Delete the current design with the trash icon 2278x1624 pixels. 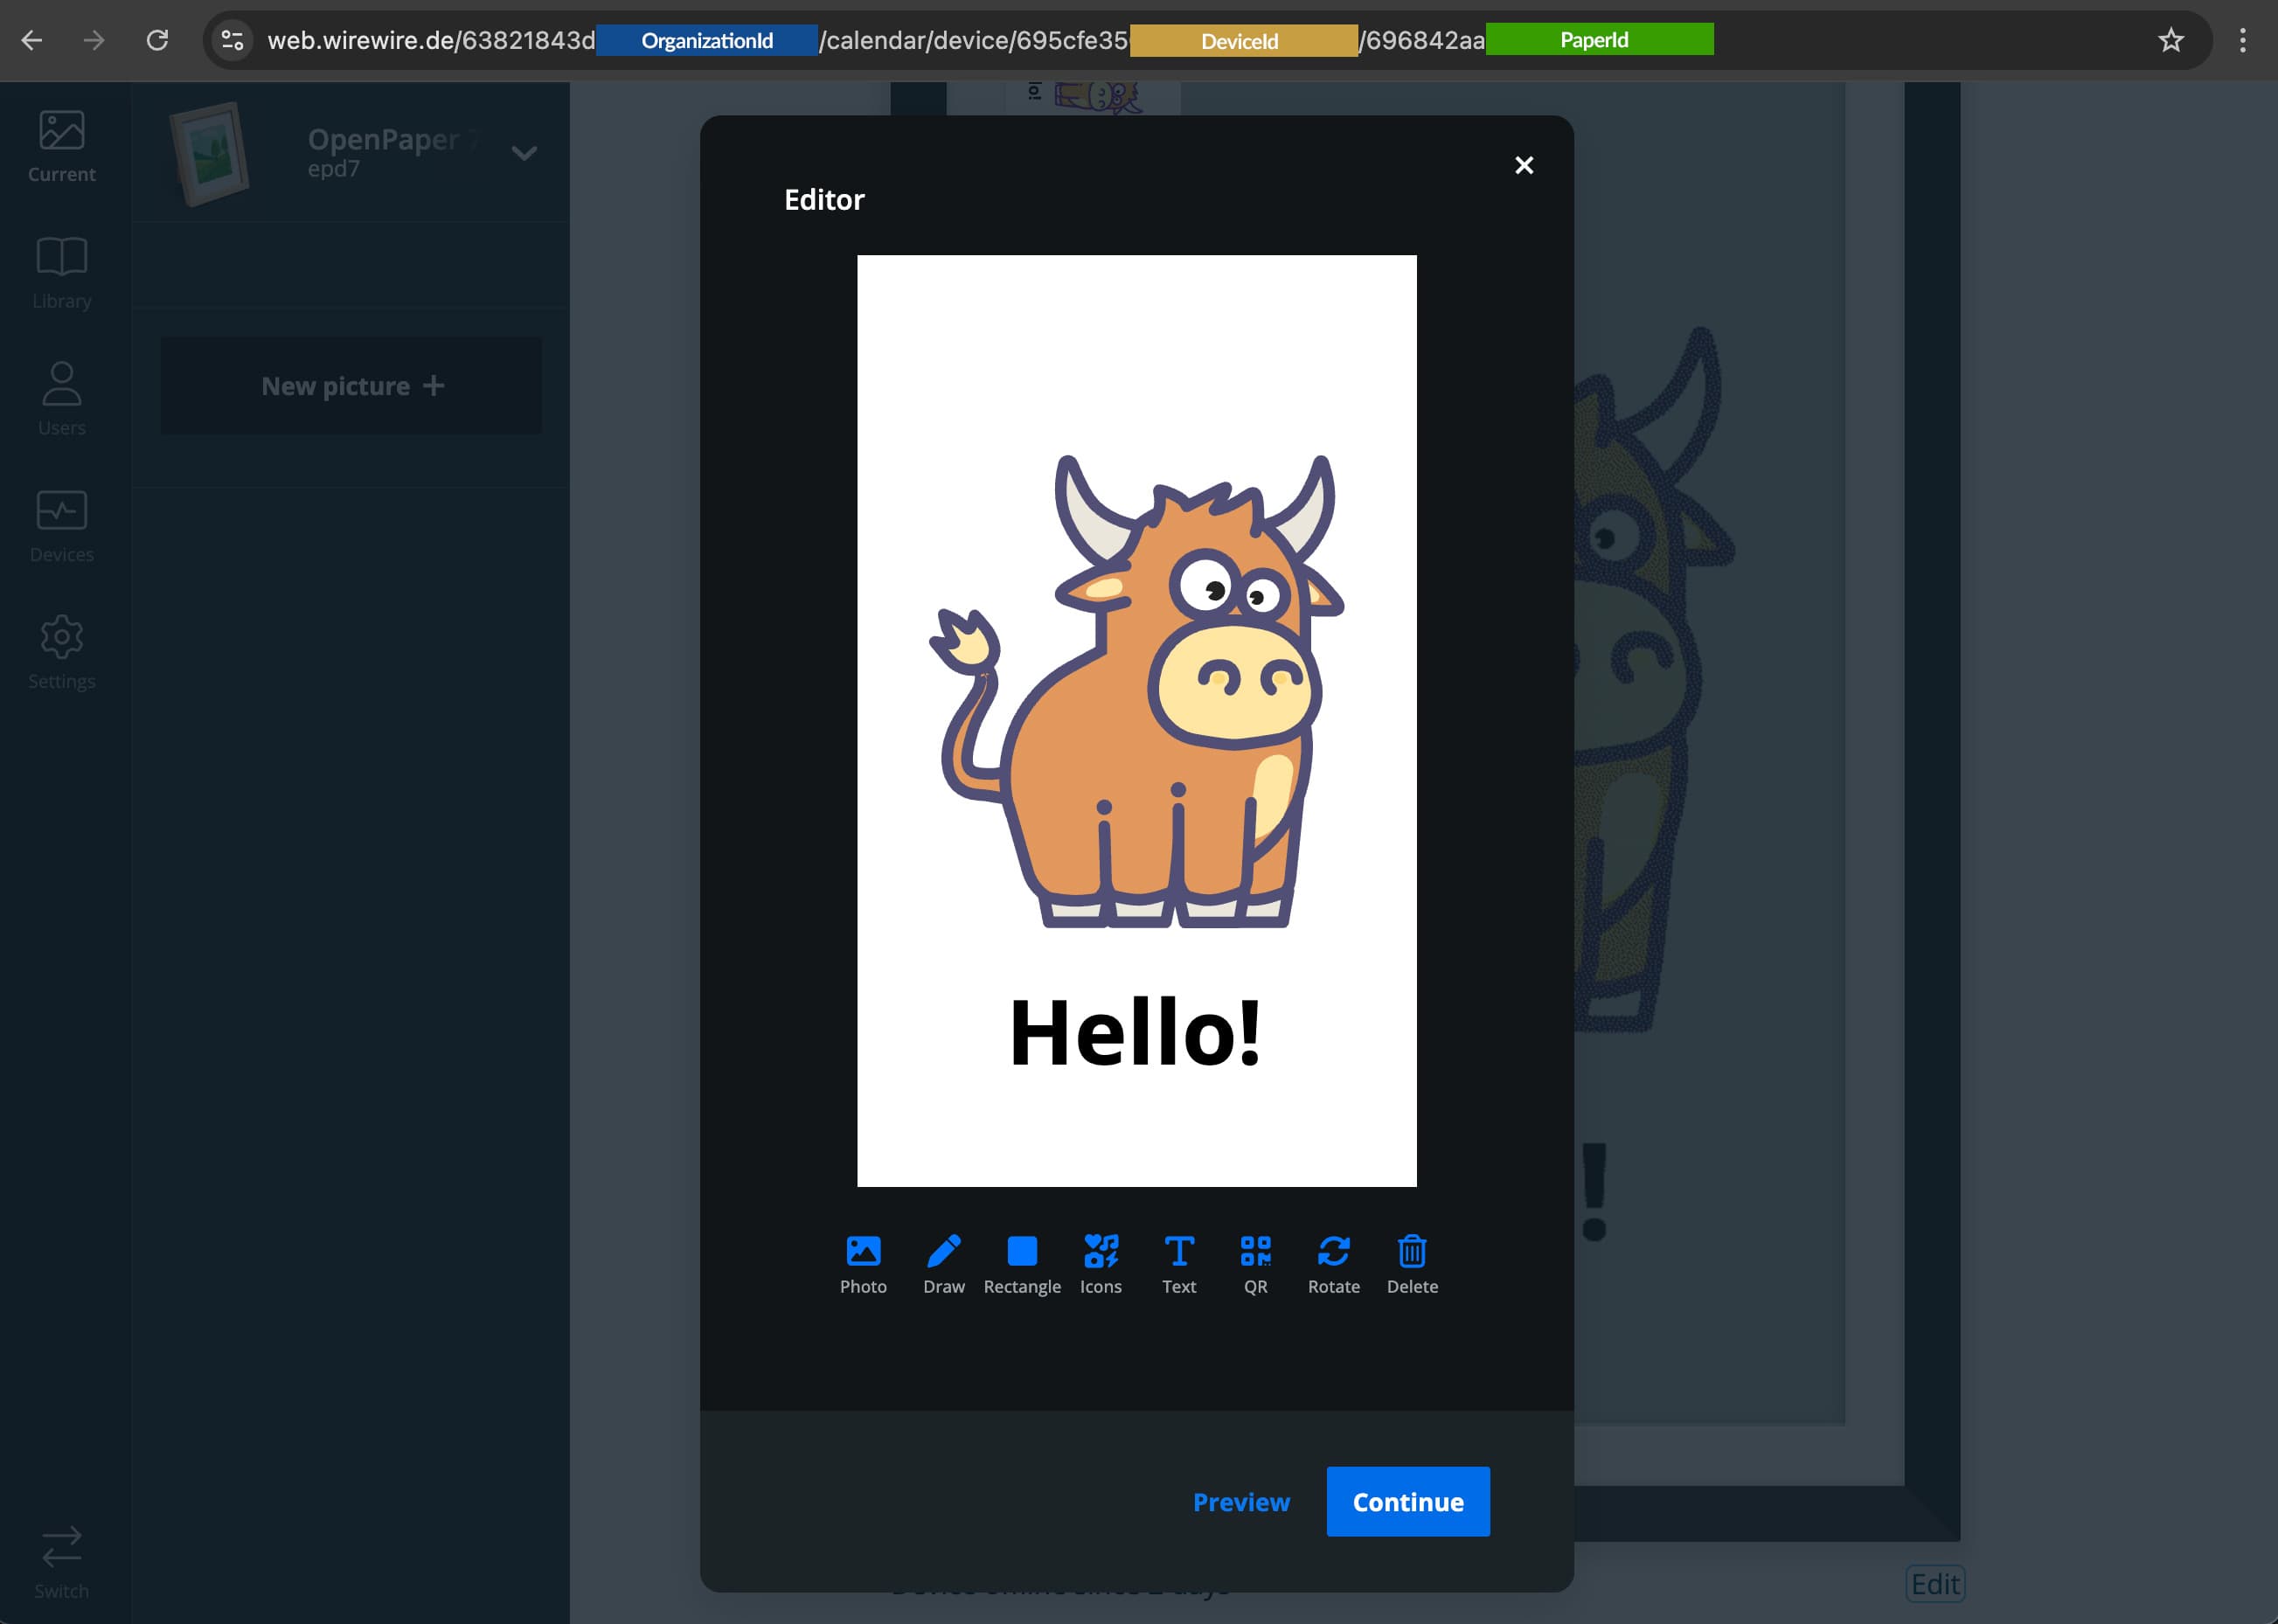pos(1411,1262)
